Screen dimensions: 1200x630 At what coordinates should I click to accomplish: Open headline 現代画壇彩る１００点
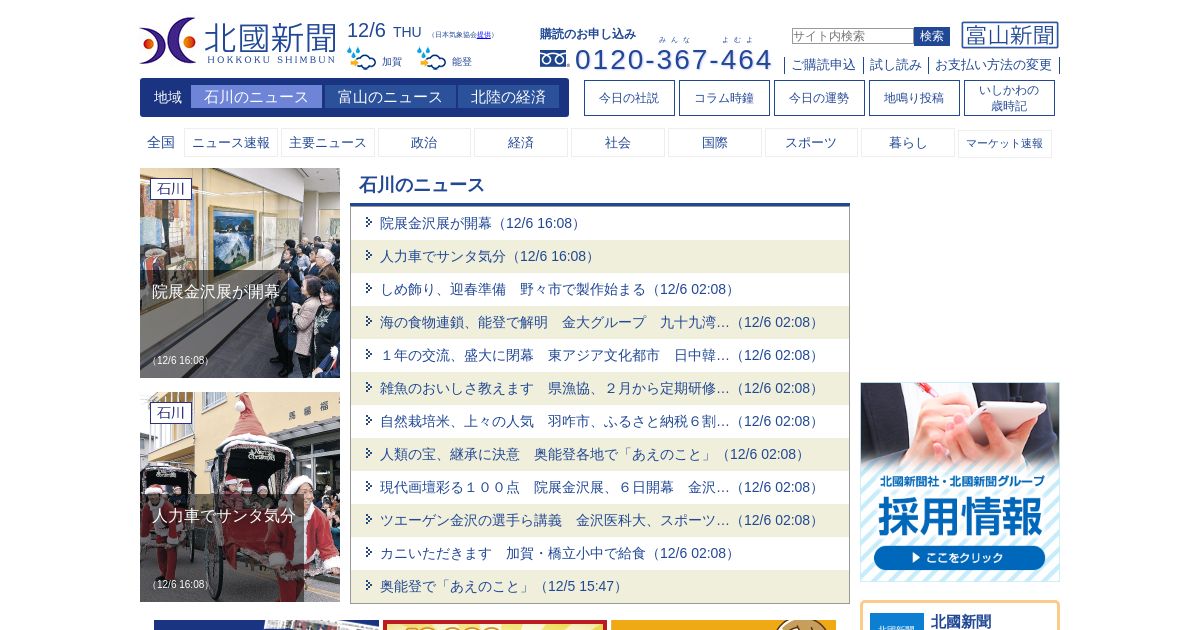coord(601,487)
